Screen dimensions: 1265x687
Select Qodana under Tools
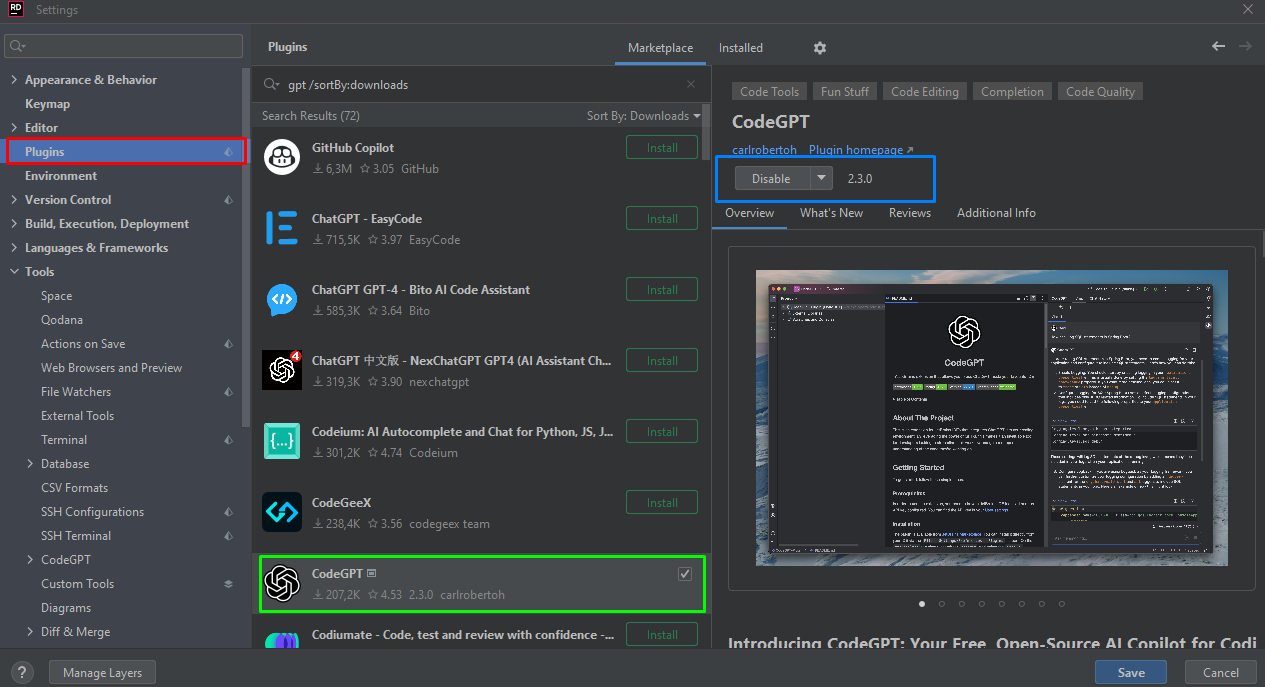(62, 320)
